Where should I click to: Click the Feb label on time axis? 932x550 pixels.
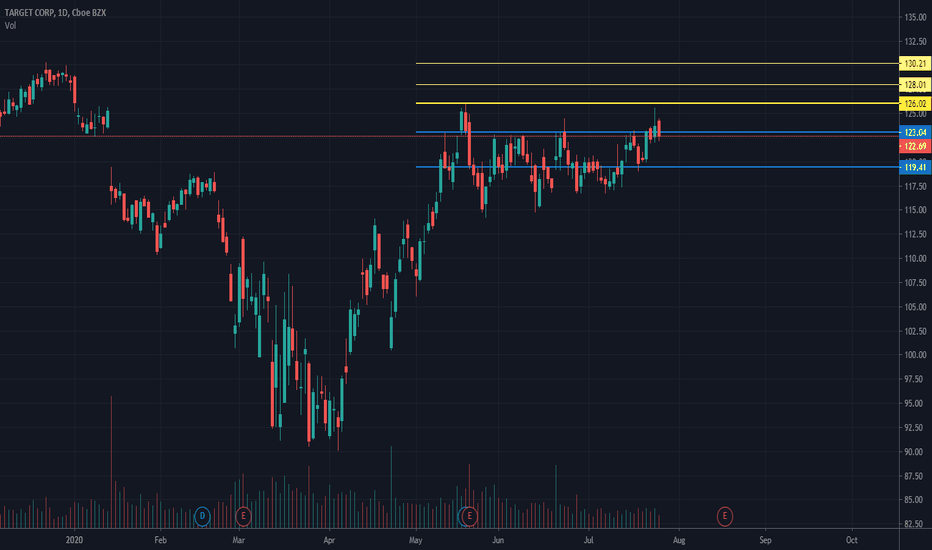pos(160,540)
